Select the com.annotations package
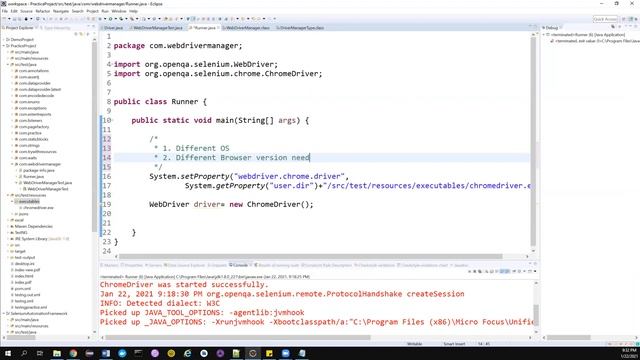640x360 pixels. (33, 71)
